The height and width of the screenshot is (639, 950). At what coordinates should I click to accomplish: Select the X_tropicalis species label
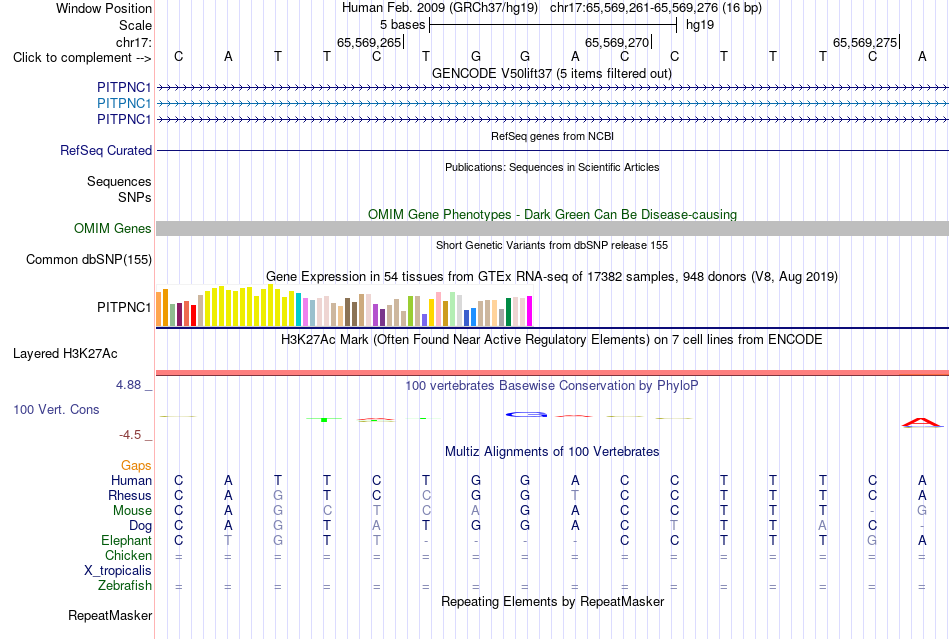(118, 571)
